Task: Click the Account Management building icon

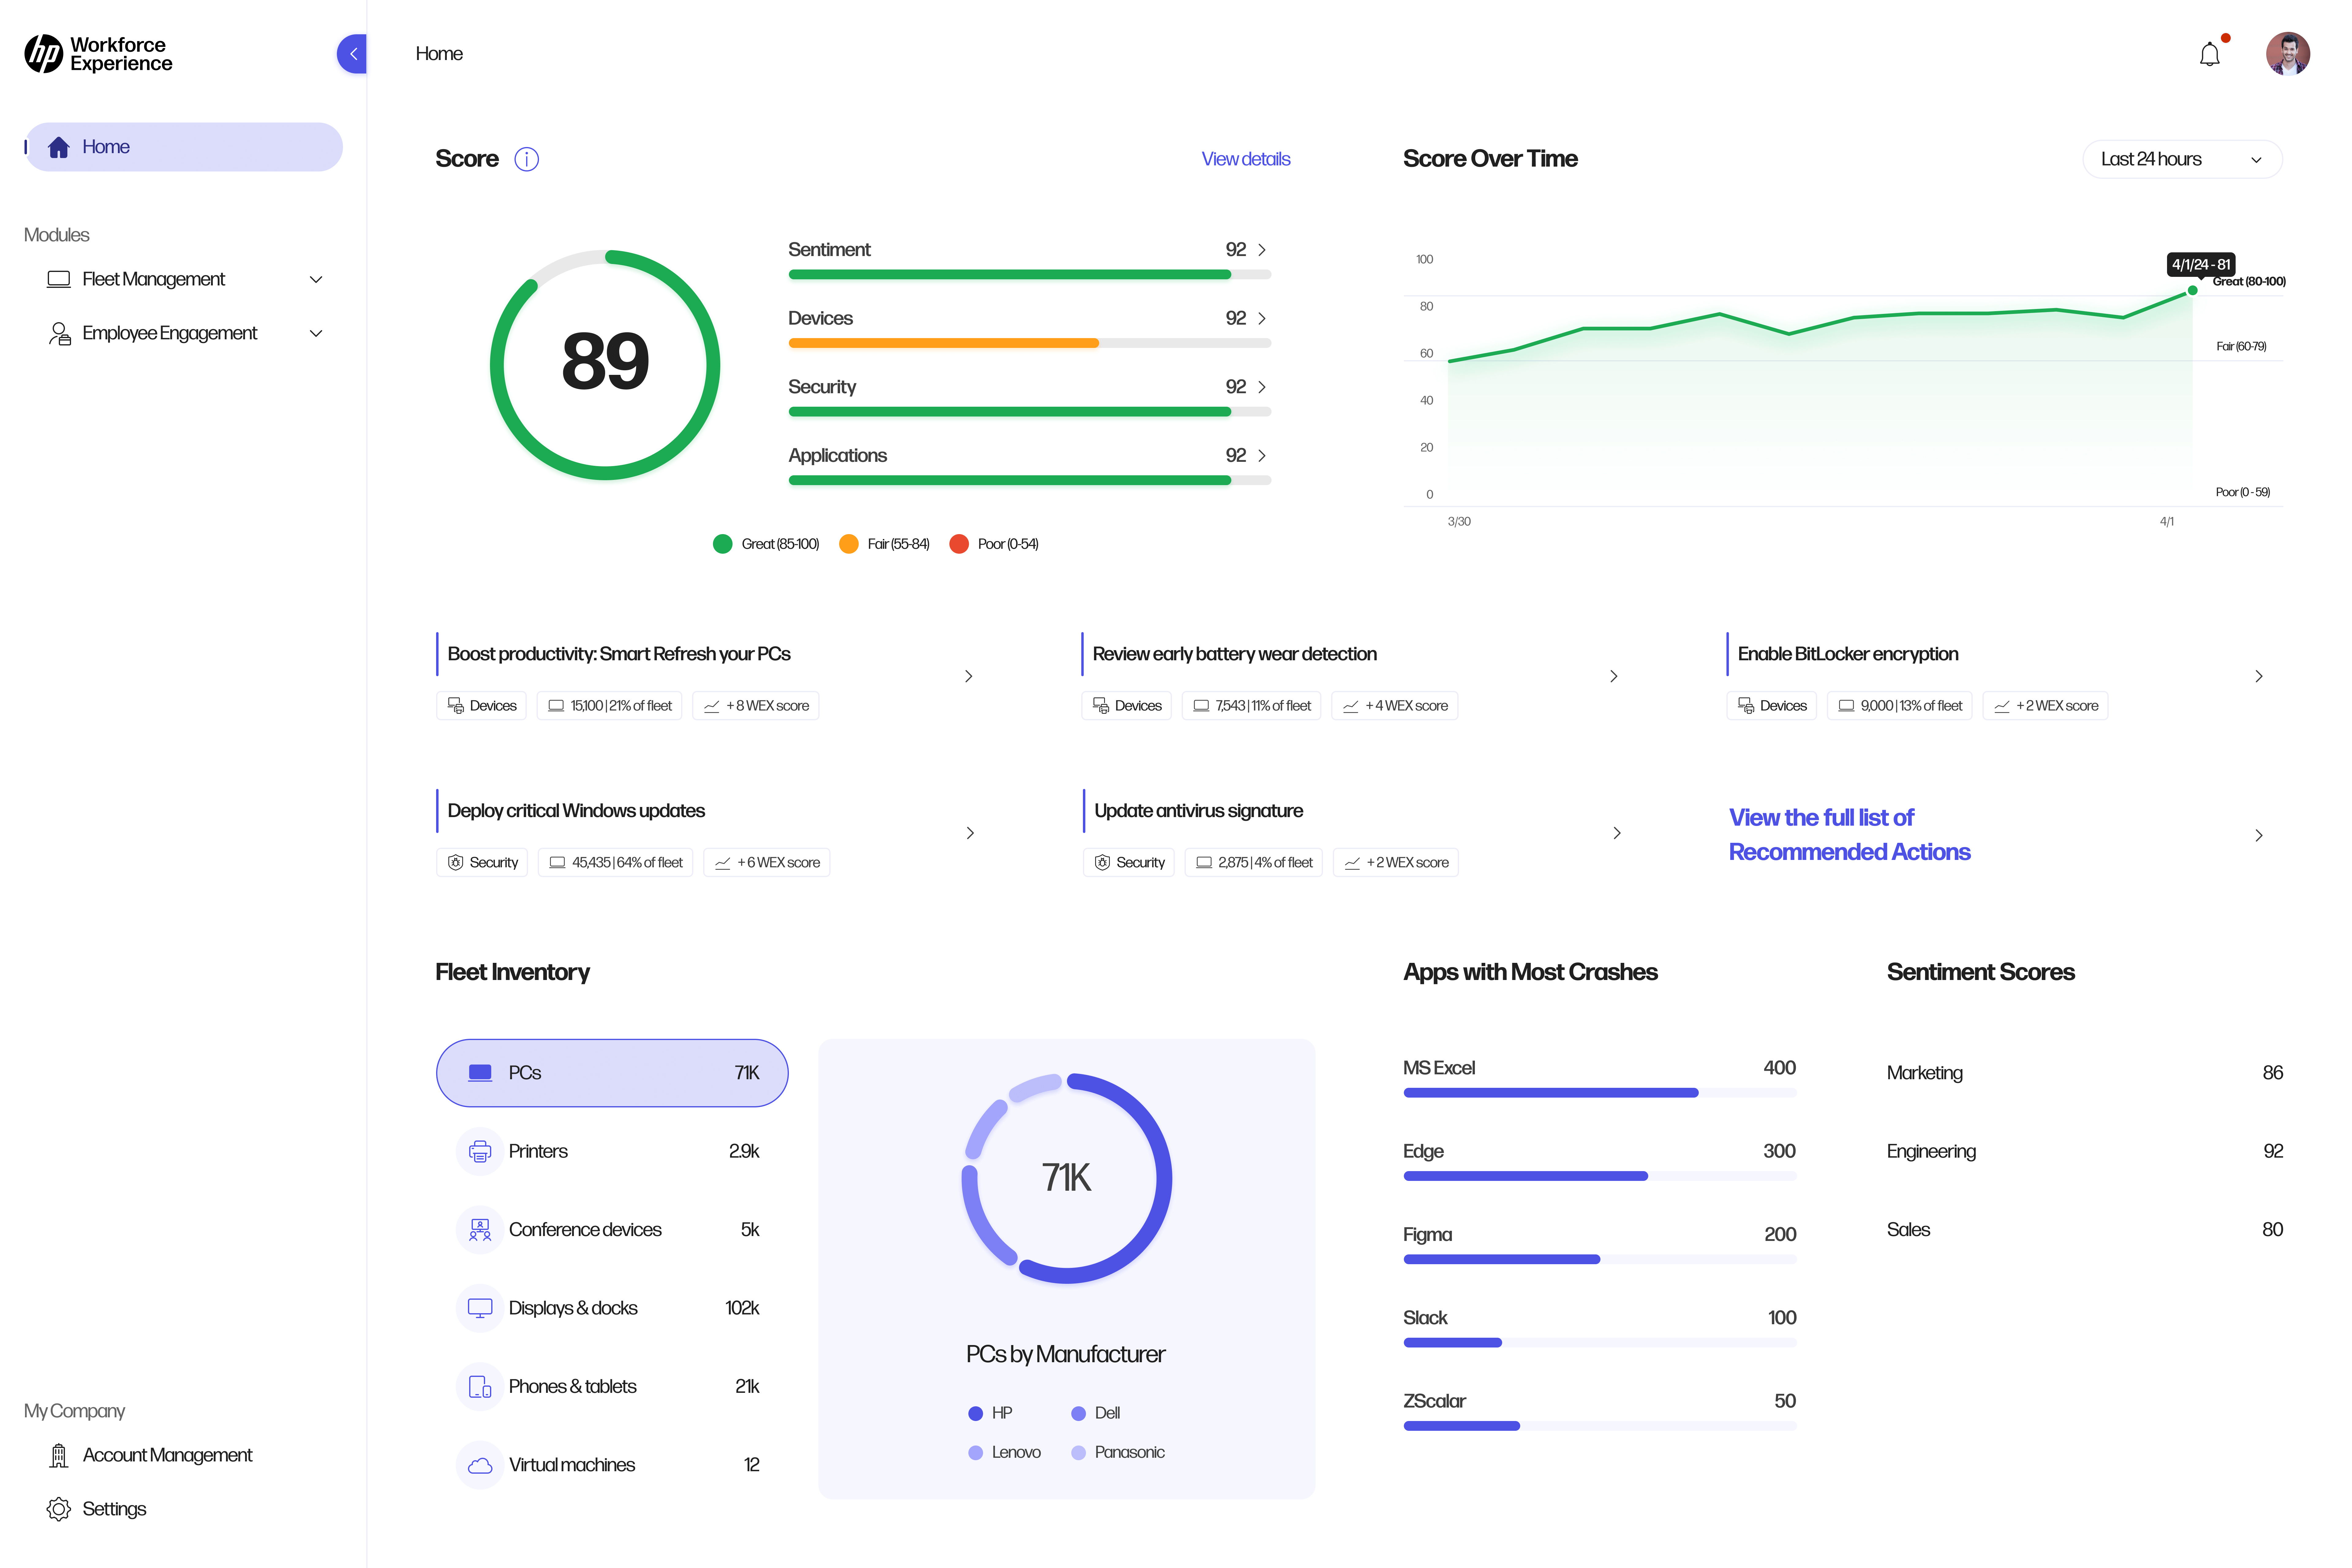Action: [59, 1455]
